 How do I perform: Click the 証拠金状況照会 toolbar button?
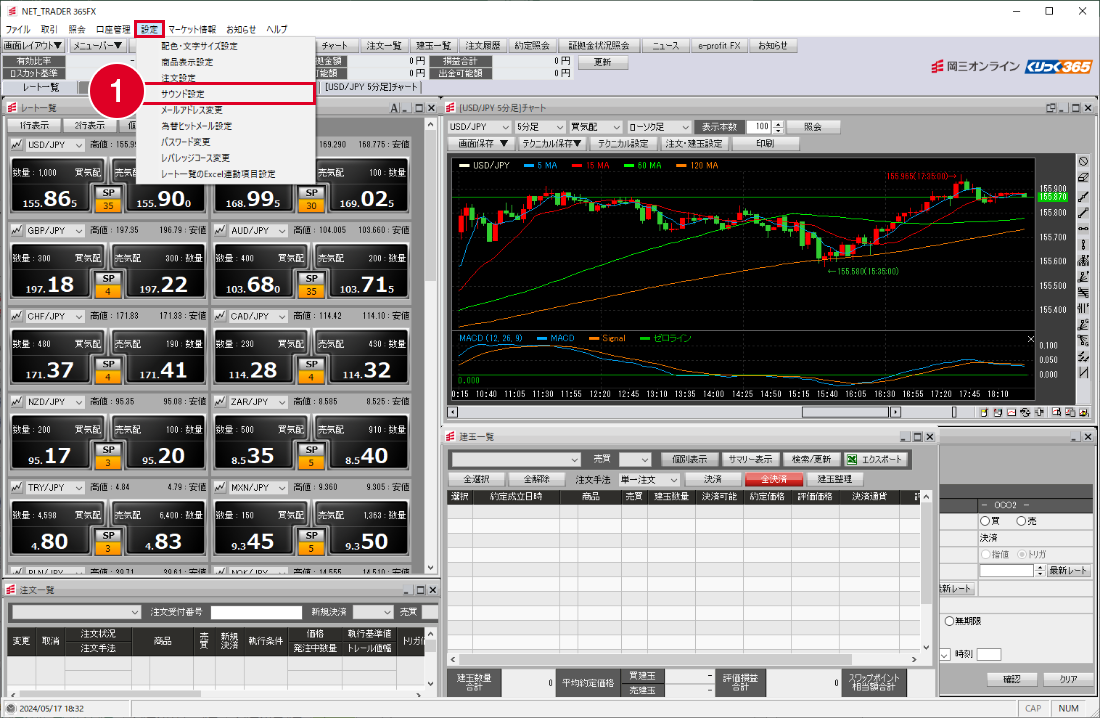point(598,46)
